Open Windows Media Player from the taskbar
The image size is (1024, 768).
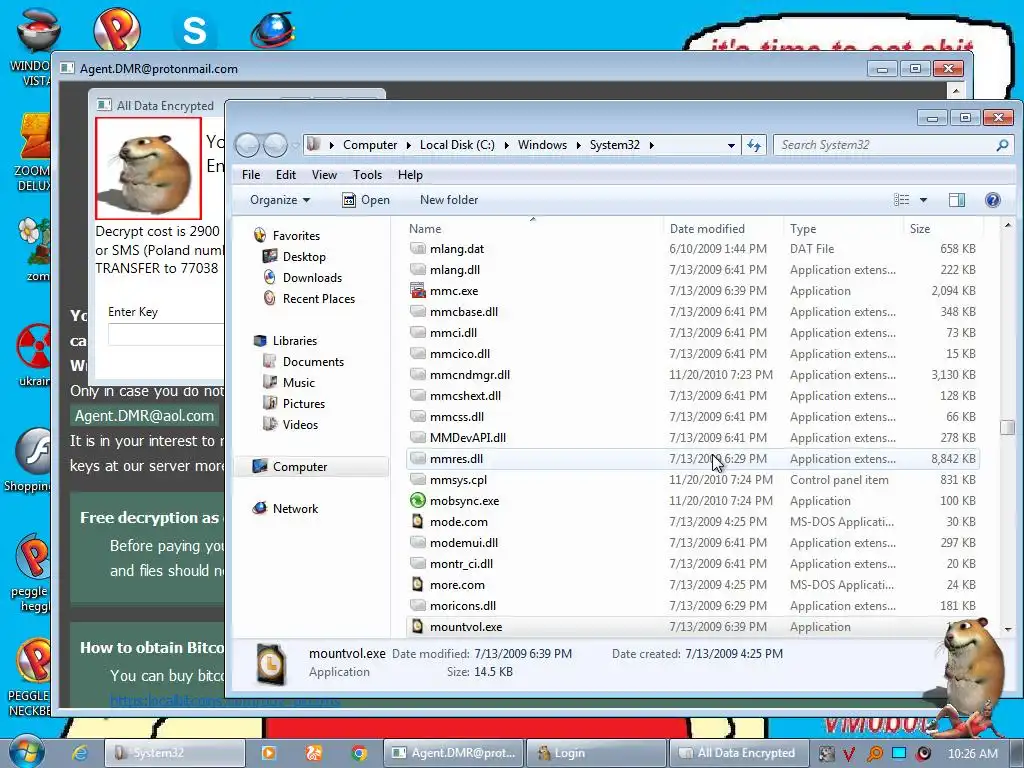268,753
